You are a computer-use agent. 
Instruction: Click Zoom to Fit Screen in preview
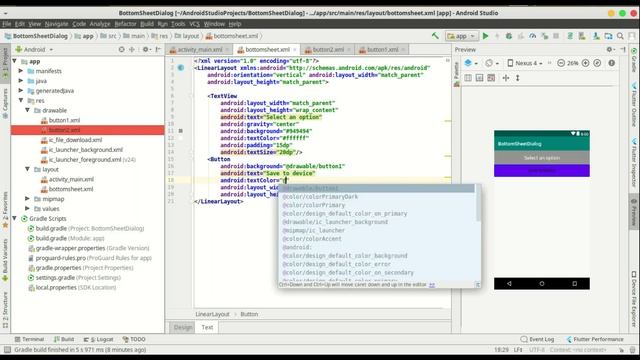click(597, 63)
